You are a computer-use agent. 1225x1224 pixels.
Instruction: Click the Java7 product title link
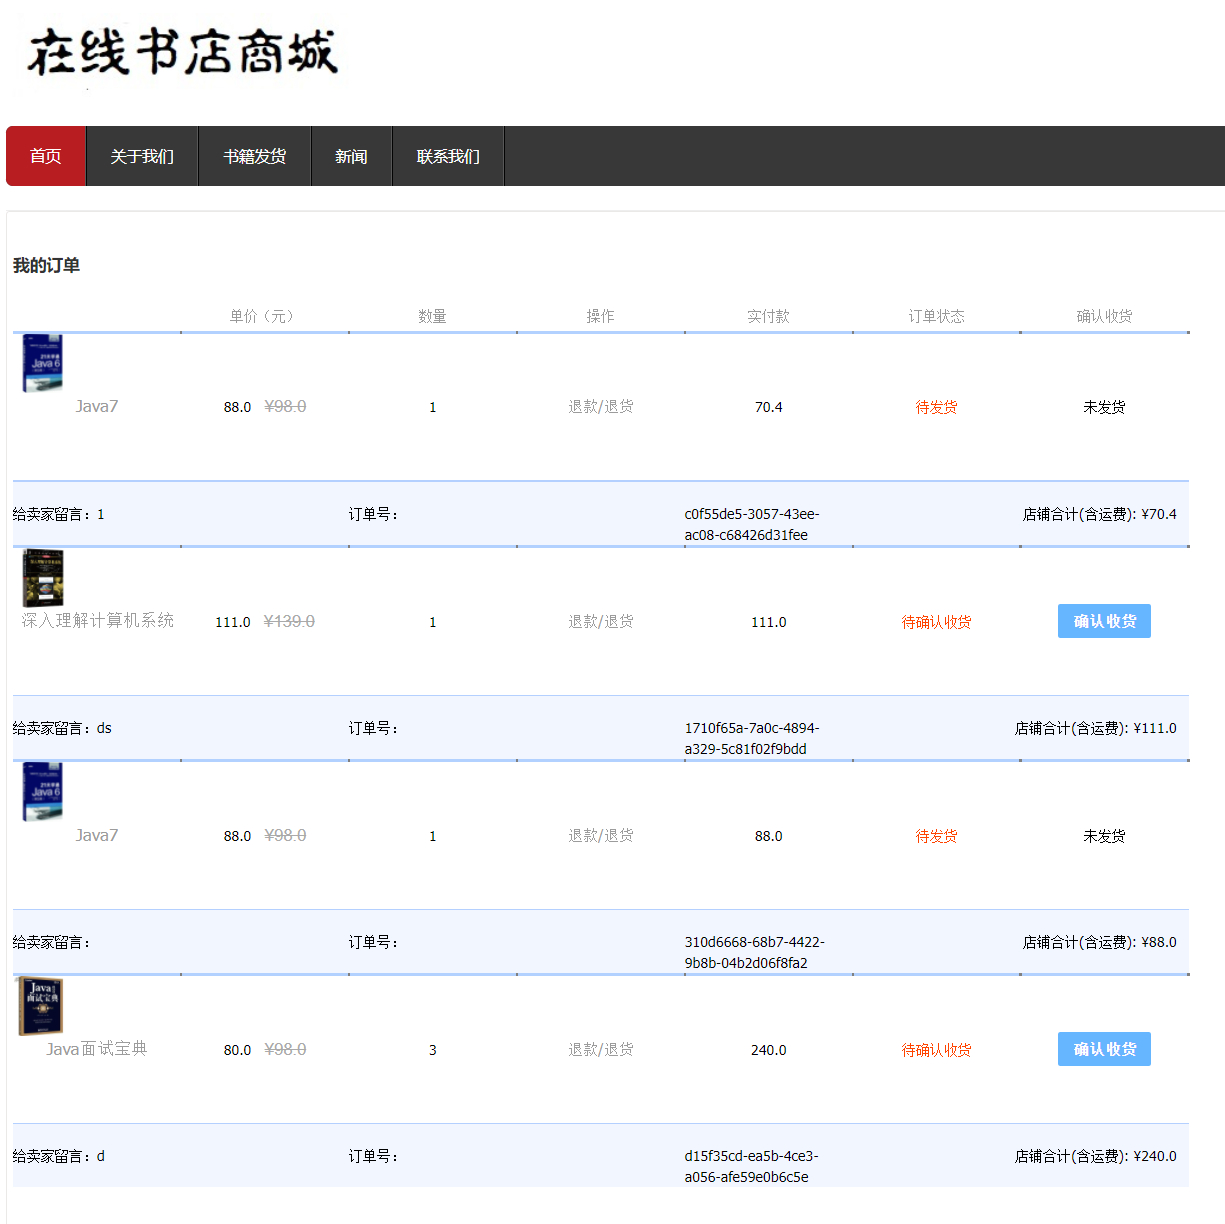96,406
